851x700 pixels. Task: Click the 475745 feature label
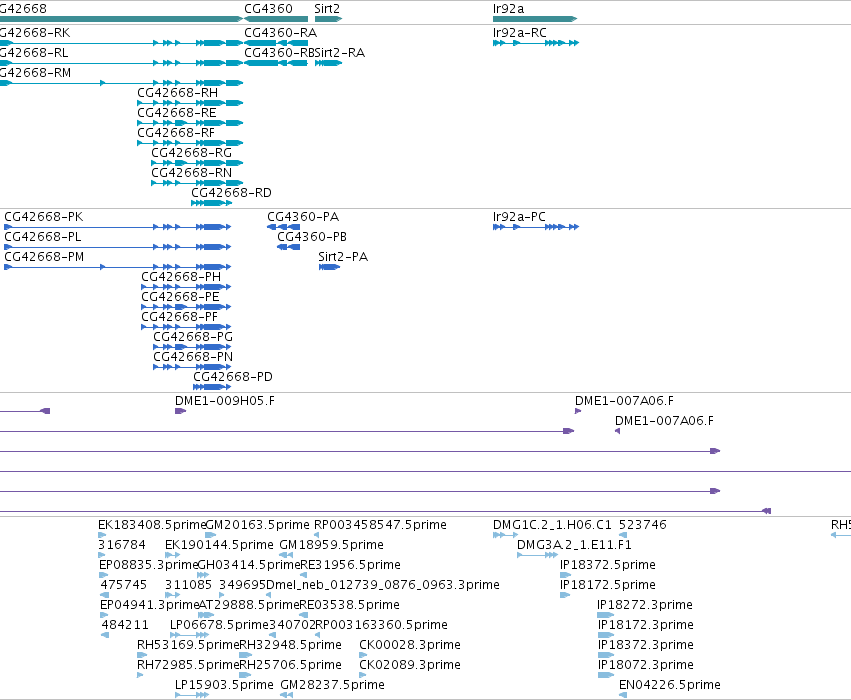pyautogui.click(x=124, y=586)
